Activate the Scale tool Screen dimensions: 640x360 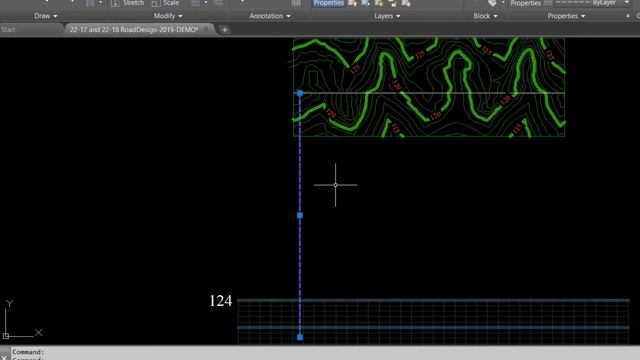165,3
